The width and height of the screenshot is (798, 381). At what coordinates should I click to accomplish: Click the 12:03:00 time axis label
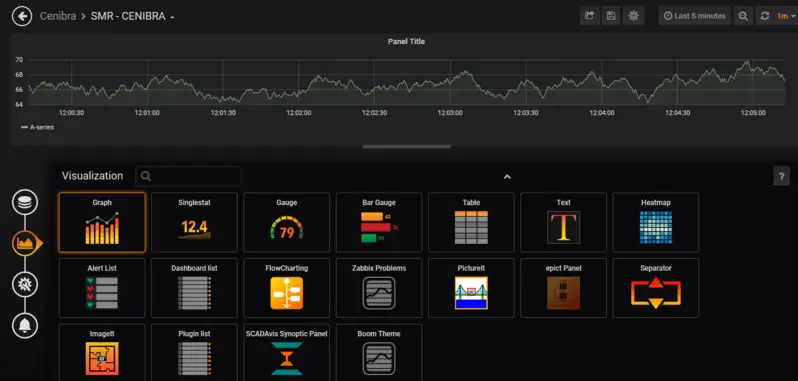(x=450, y=113)
